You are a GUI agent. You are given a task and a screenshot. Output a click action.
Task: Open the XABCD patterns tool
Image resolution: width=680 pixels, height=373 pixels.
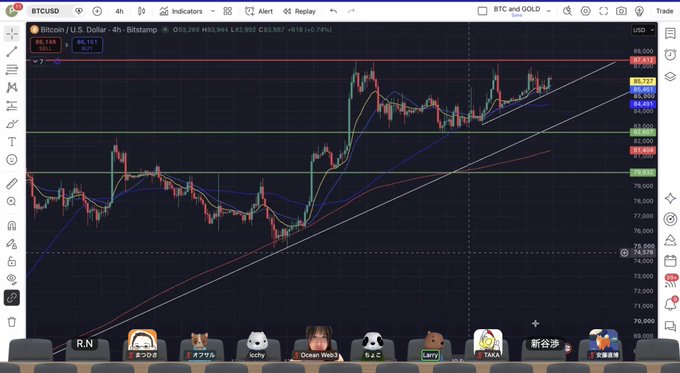[12, 88]
